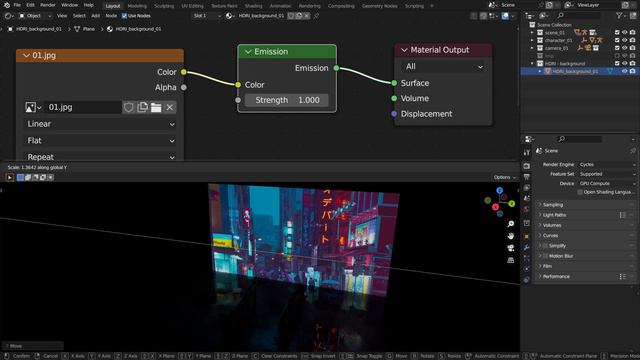Click the Plane breadcrumb

point(85,29)
